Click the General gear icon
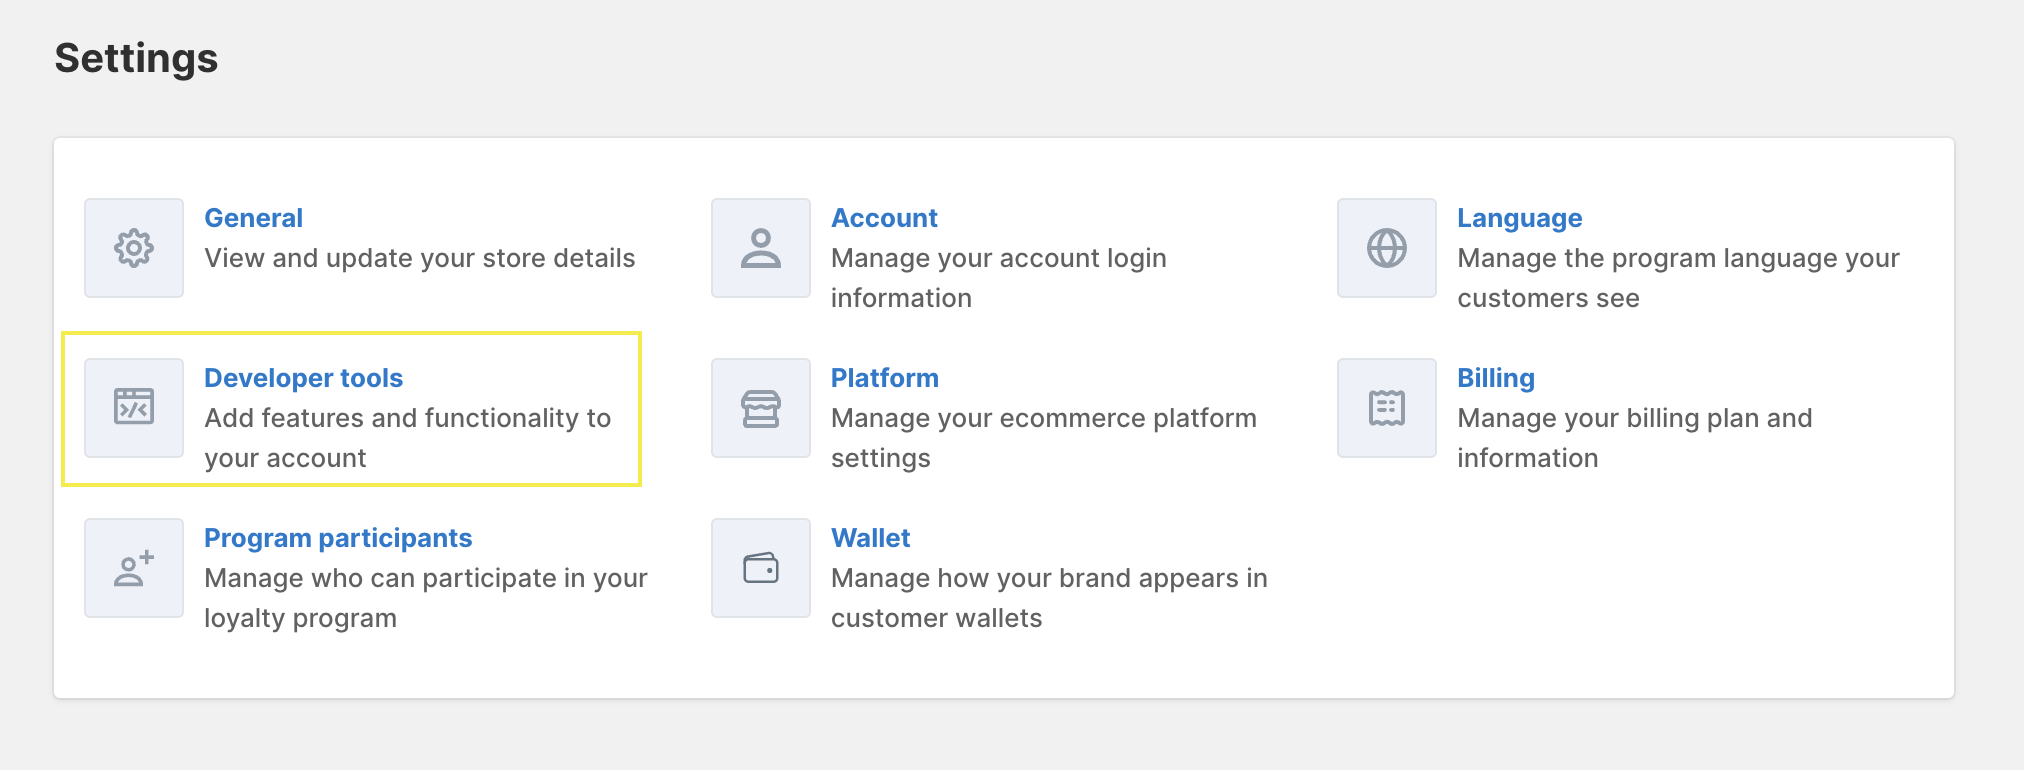This screenshot has width=2024, height=770. (134, 248)
